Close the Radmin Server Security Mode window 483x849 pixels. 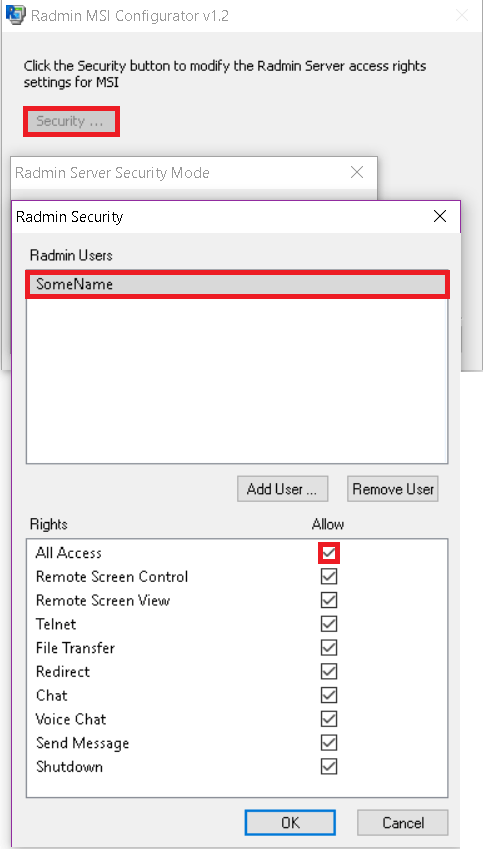(357, 172)
